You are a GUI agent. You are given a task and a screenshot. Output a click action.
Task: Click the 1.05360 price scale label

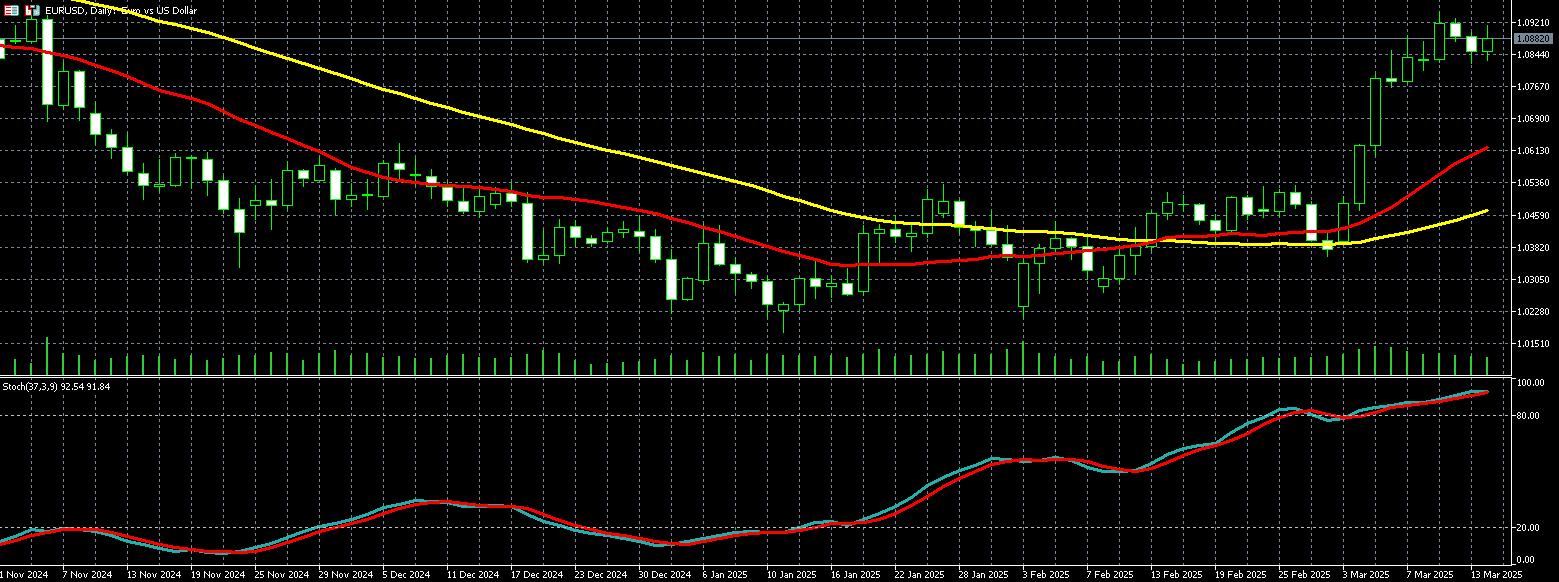pyautogui.click(x=1534, y=183)
